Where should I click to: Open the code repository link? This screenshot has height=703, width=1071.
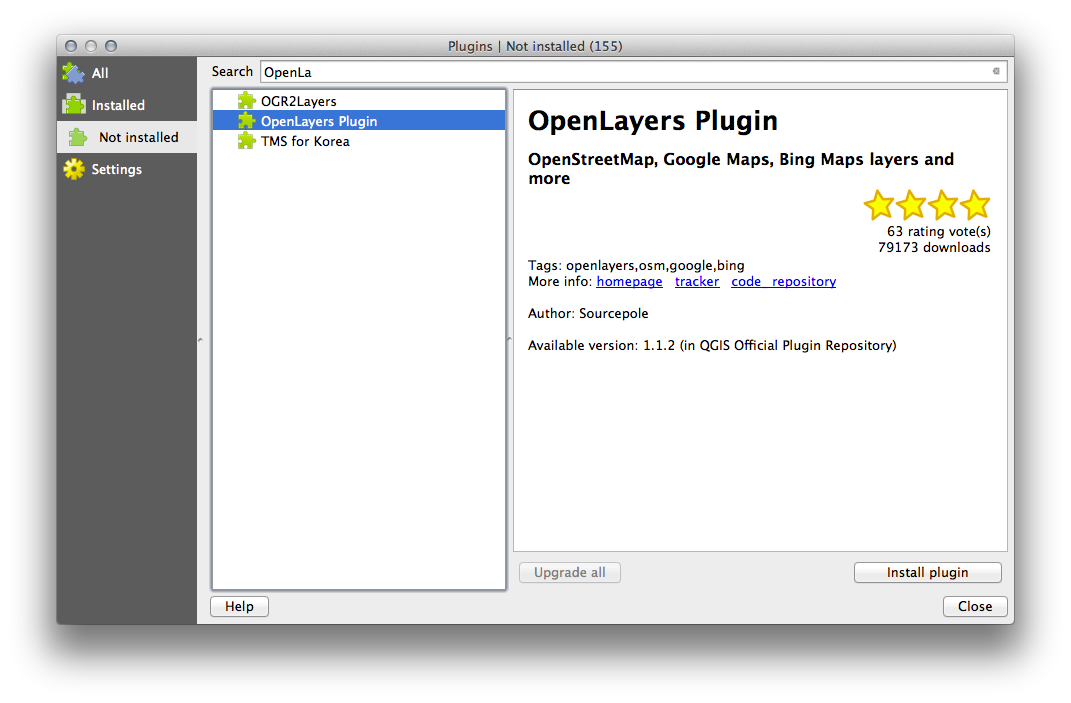(x=783, y=282)
